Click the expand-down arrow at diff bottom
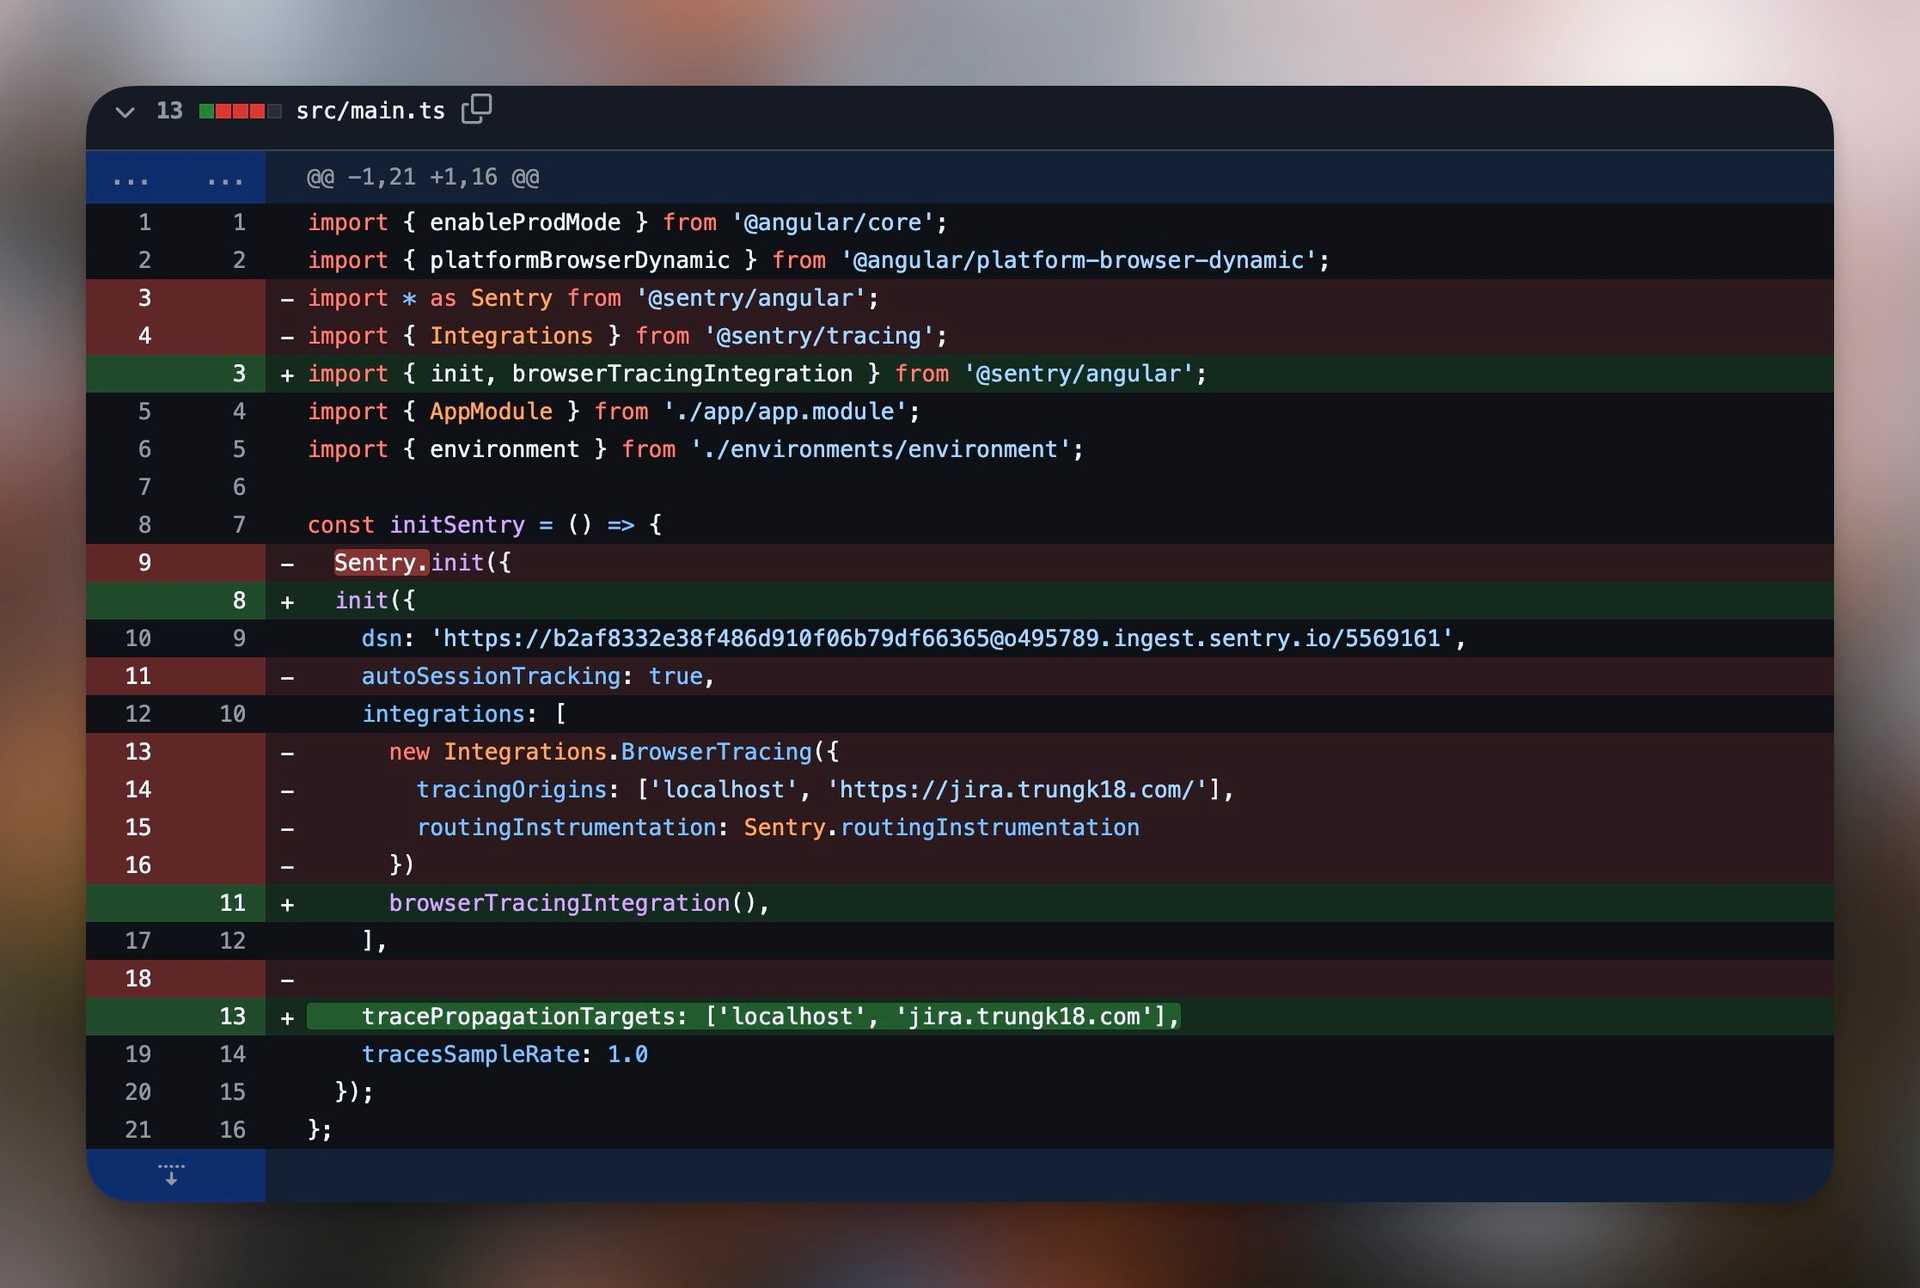 (x=171, y=1175)
